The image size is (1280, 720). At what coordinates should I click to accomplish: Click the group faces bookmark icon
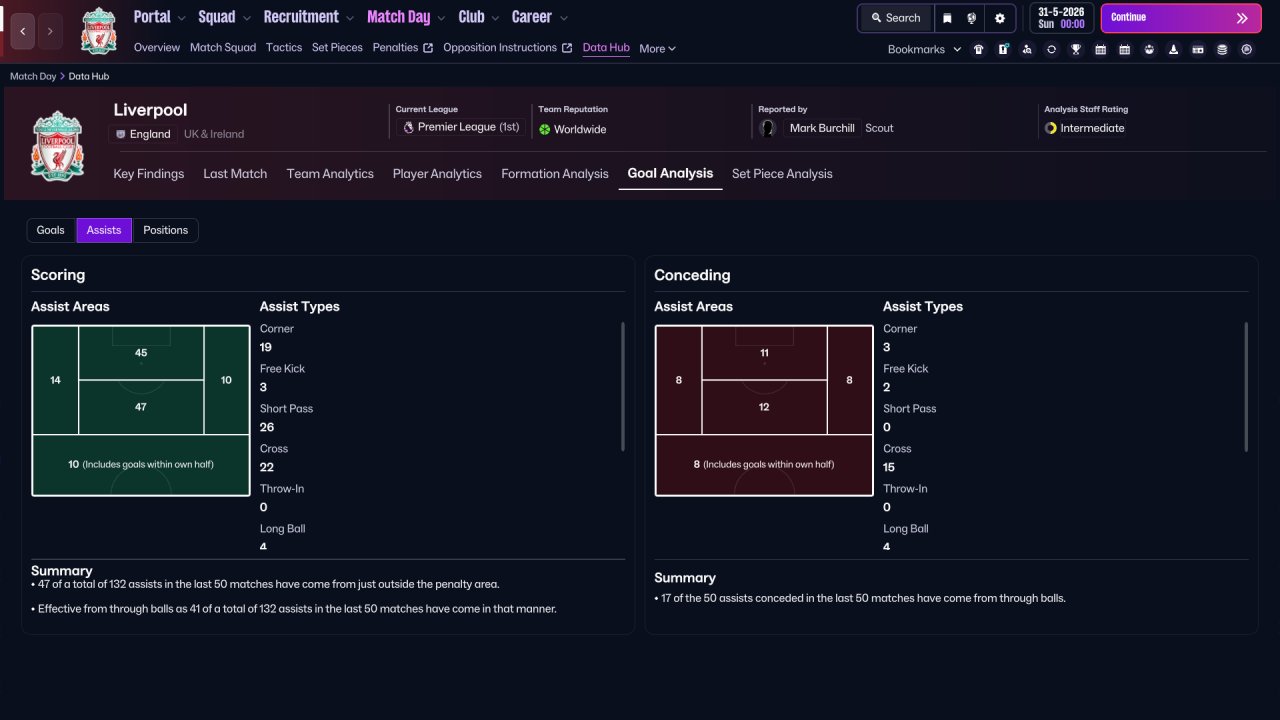1149,49
